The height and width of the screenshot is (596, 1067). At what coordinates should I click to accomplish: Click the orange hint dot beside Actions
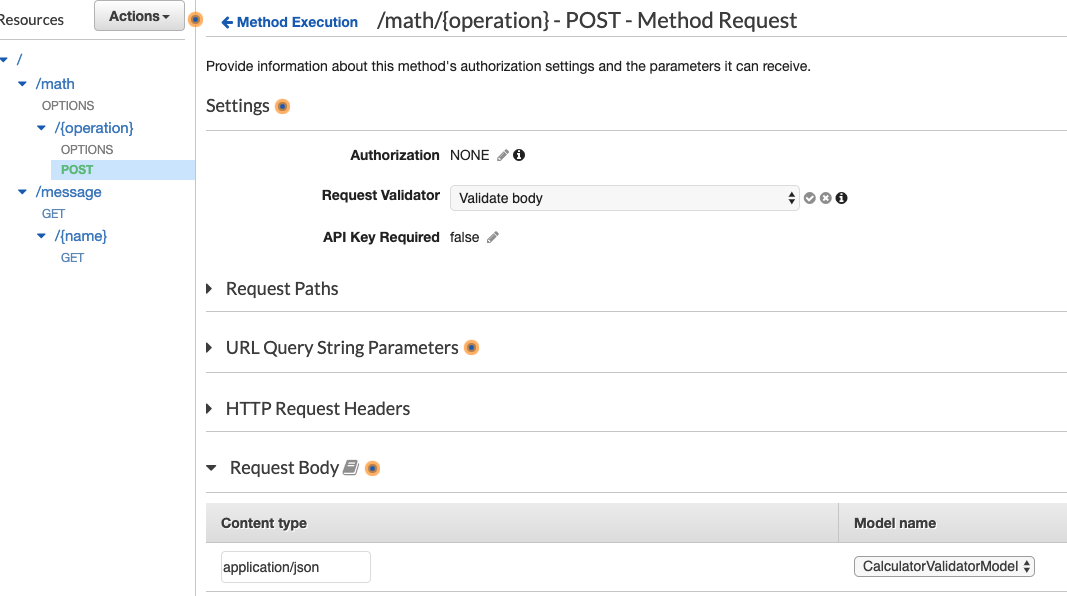[x=195, y=19]
